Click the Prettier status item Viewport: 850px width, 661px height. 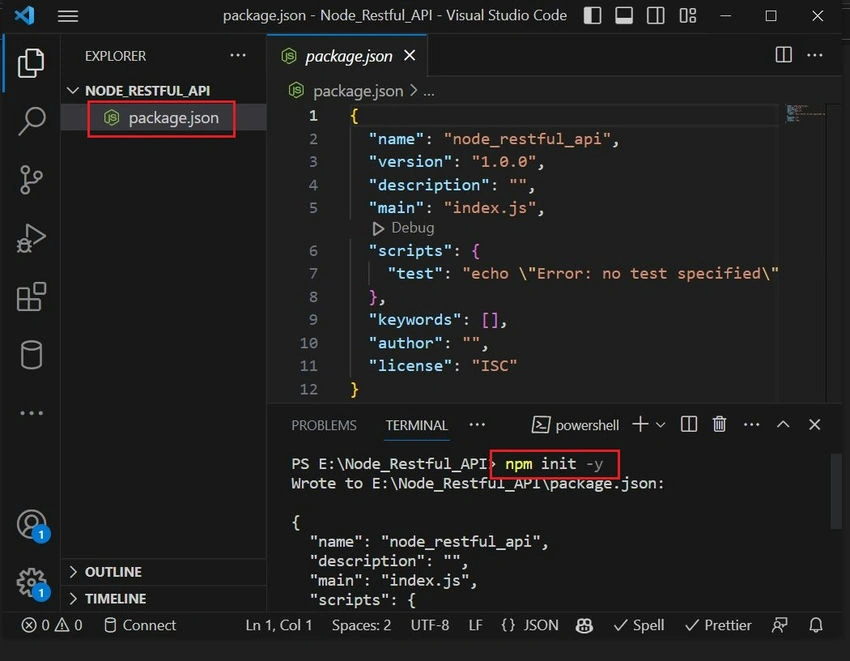point(718,625)
